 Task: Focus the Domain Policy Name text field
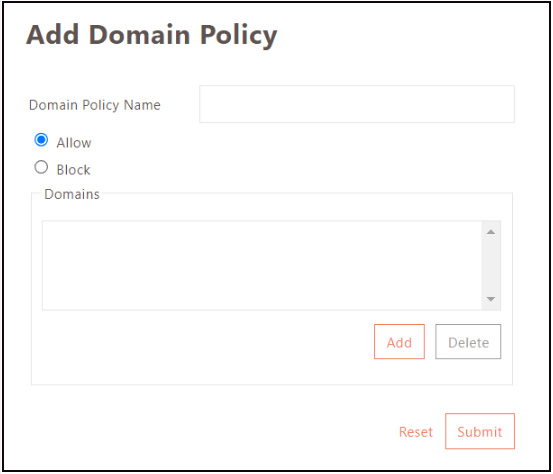357,104
